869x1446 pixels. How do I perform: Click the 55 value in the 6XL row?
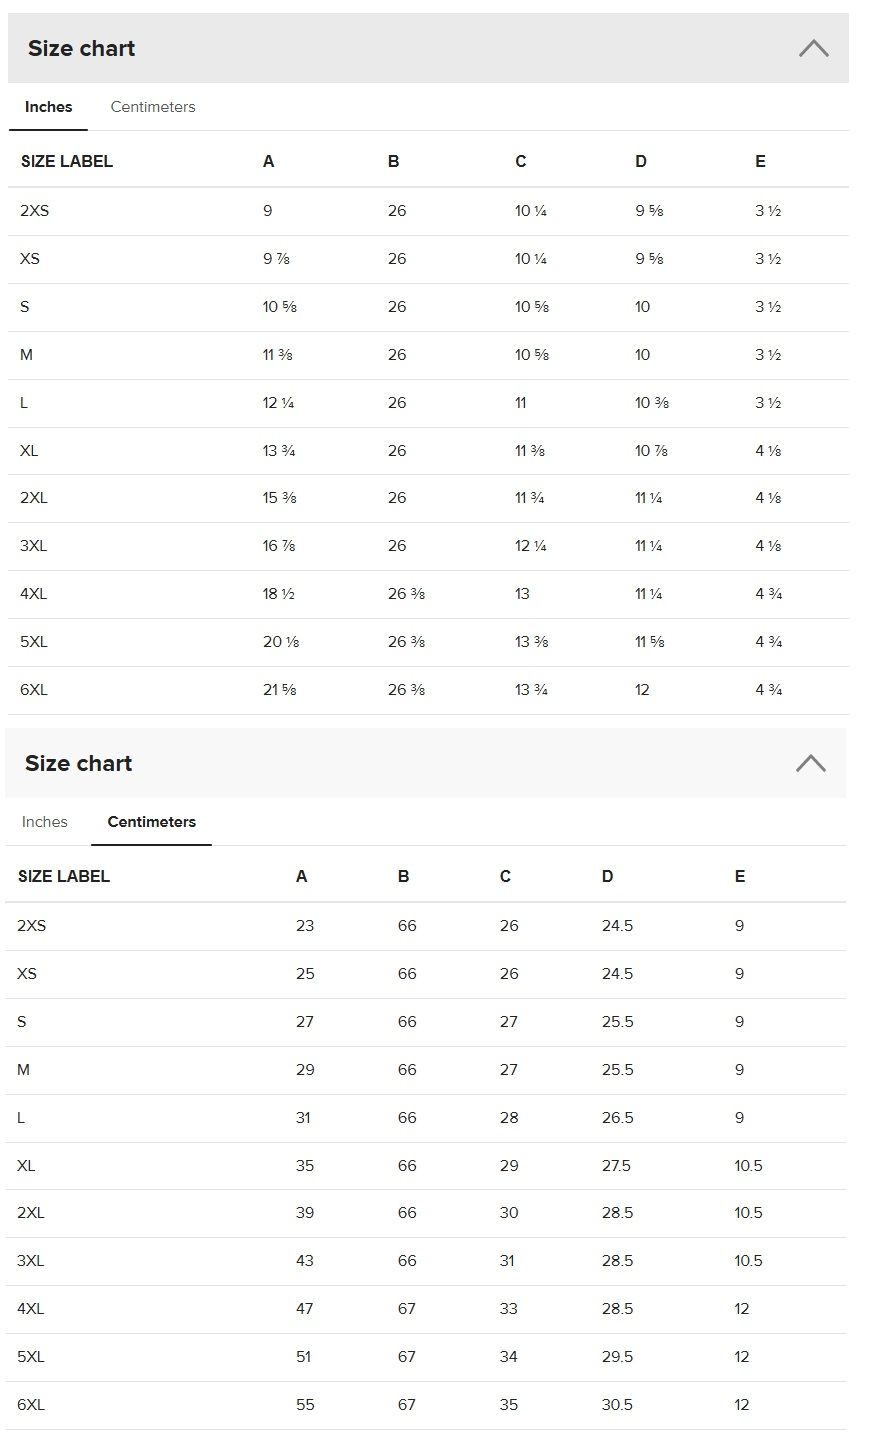coord(305,1405)
